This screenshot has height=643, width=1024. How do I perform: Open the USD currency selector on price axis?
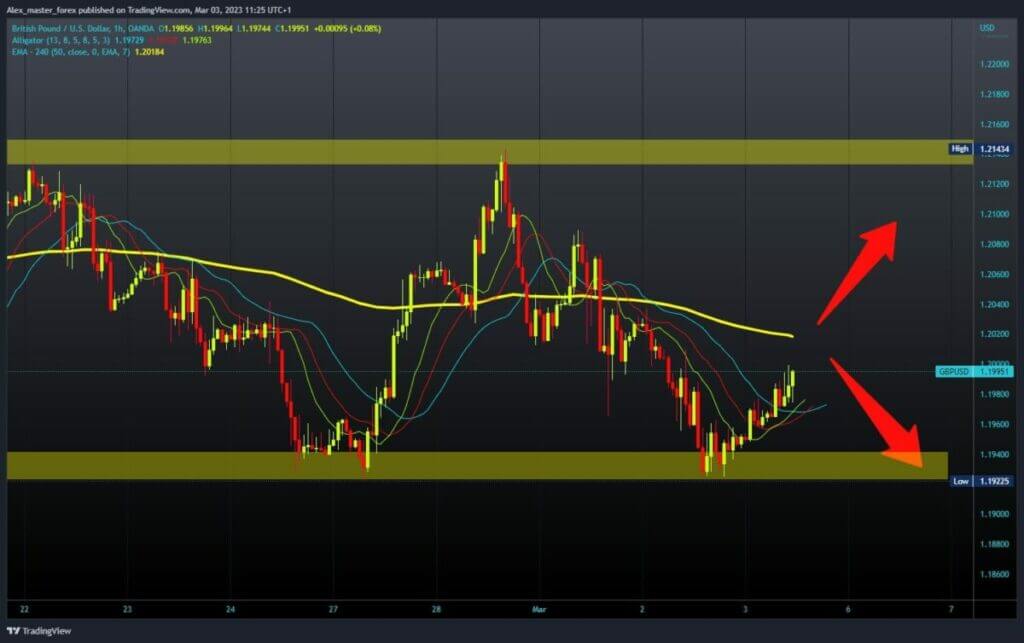click(987, 29)
